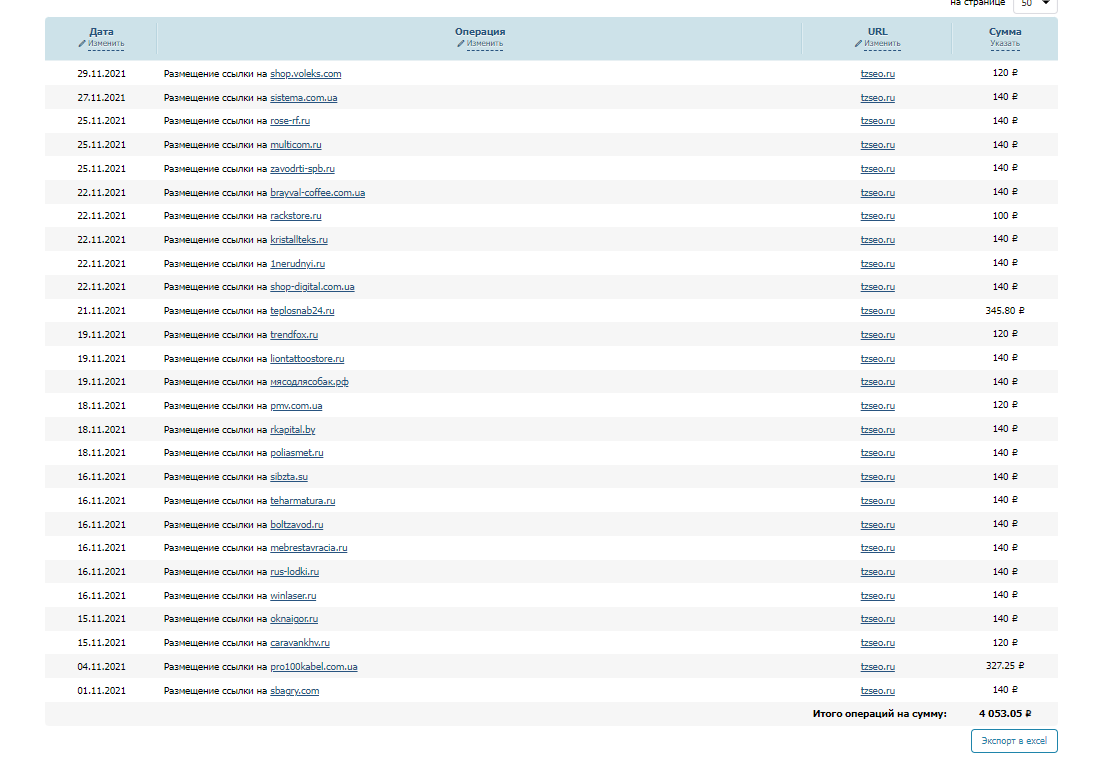Click tzseo.ru in the rackstore.ru row

pyautogui.click(x=877, y=216)
